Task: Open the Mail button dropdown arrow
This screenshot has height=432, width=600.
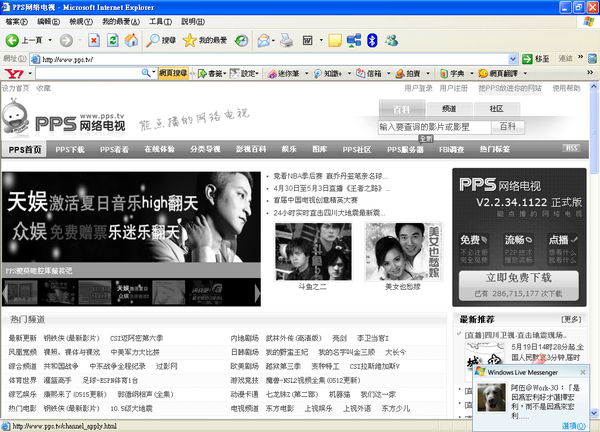Action: (273, 40)
